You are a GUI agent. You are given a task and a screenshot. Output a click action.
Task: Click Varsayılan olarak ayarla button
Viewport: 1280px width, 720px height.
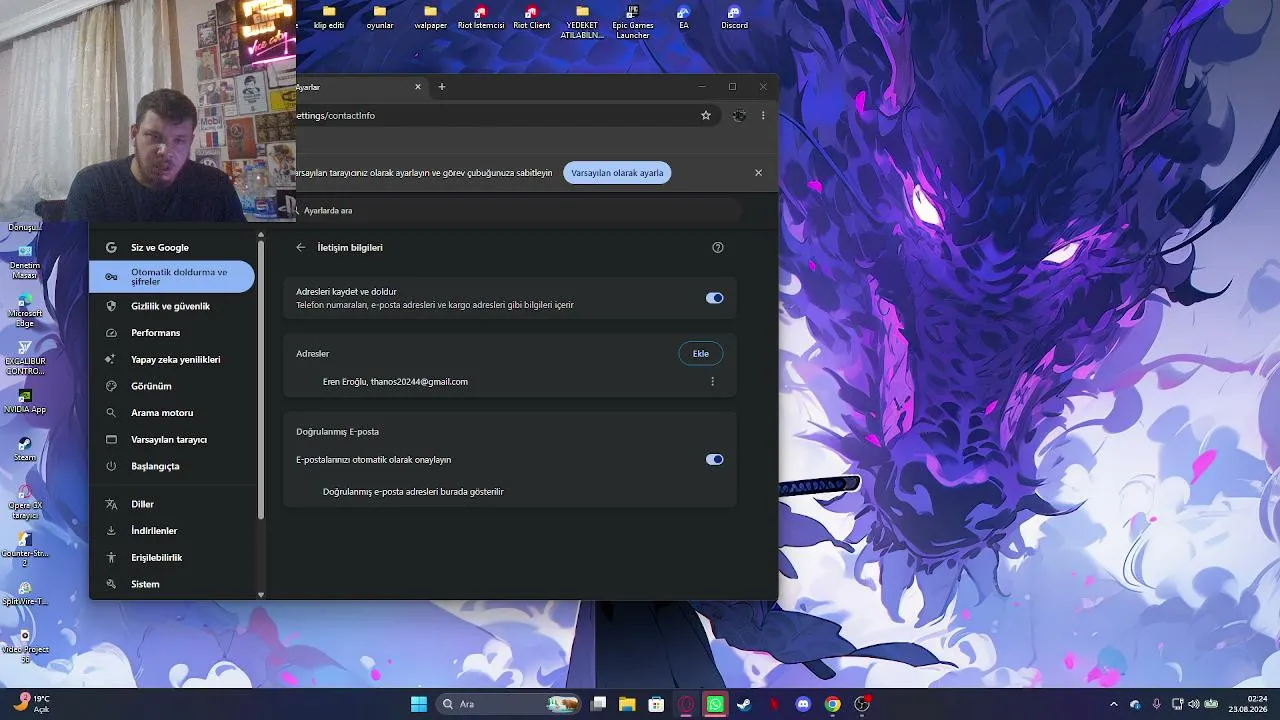617,173
